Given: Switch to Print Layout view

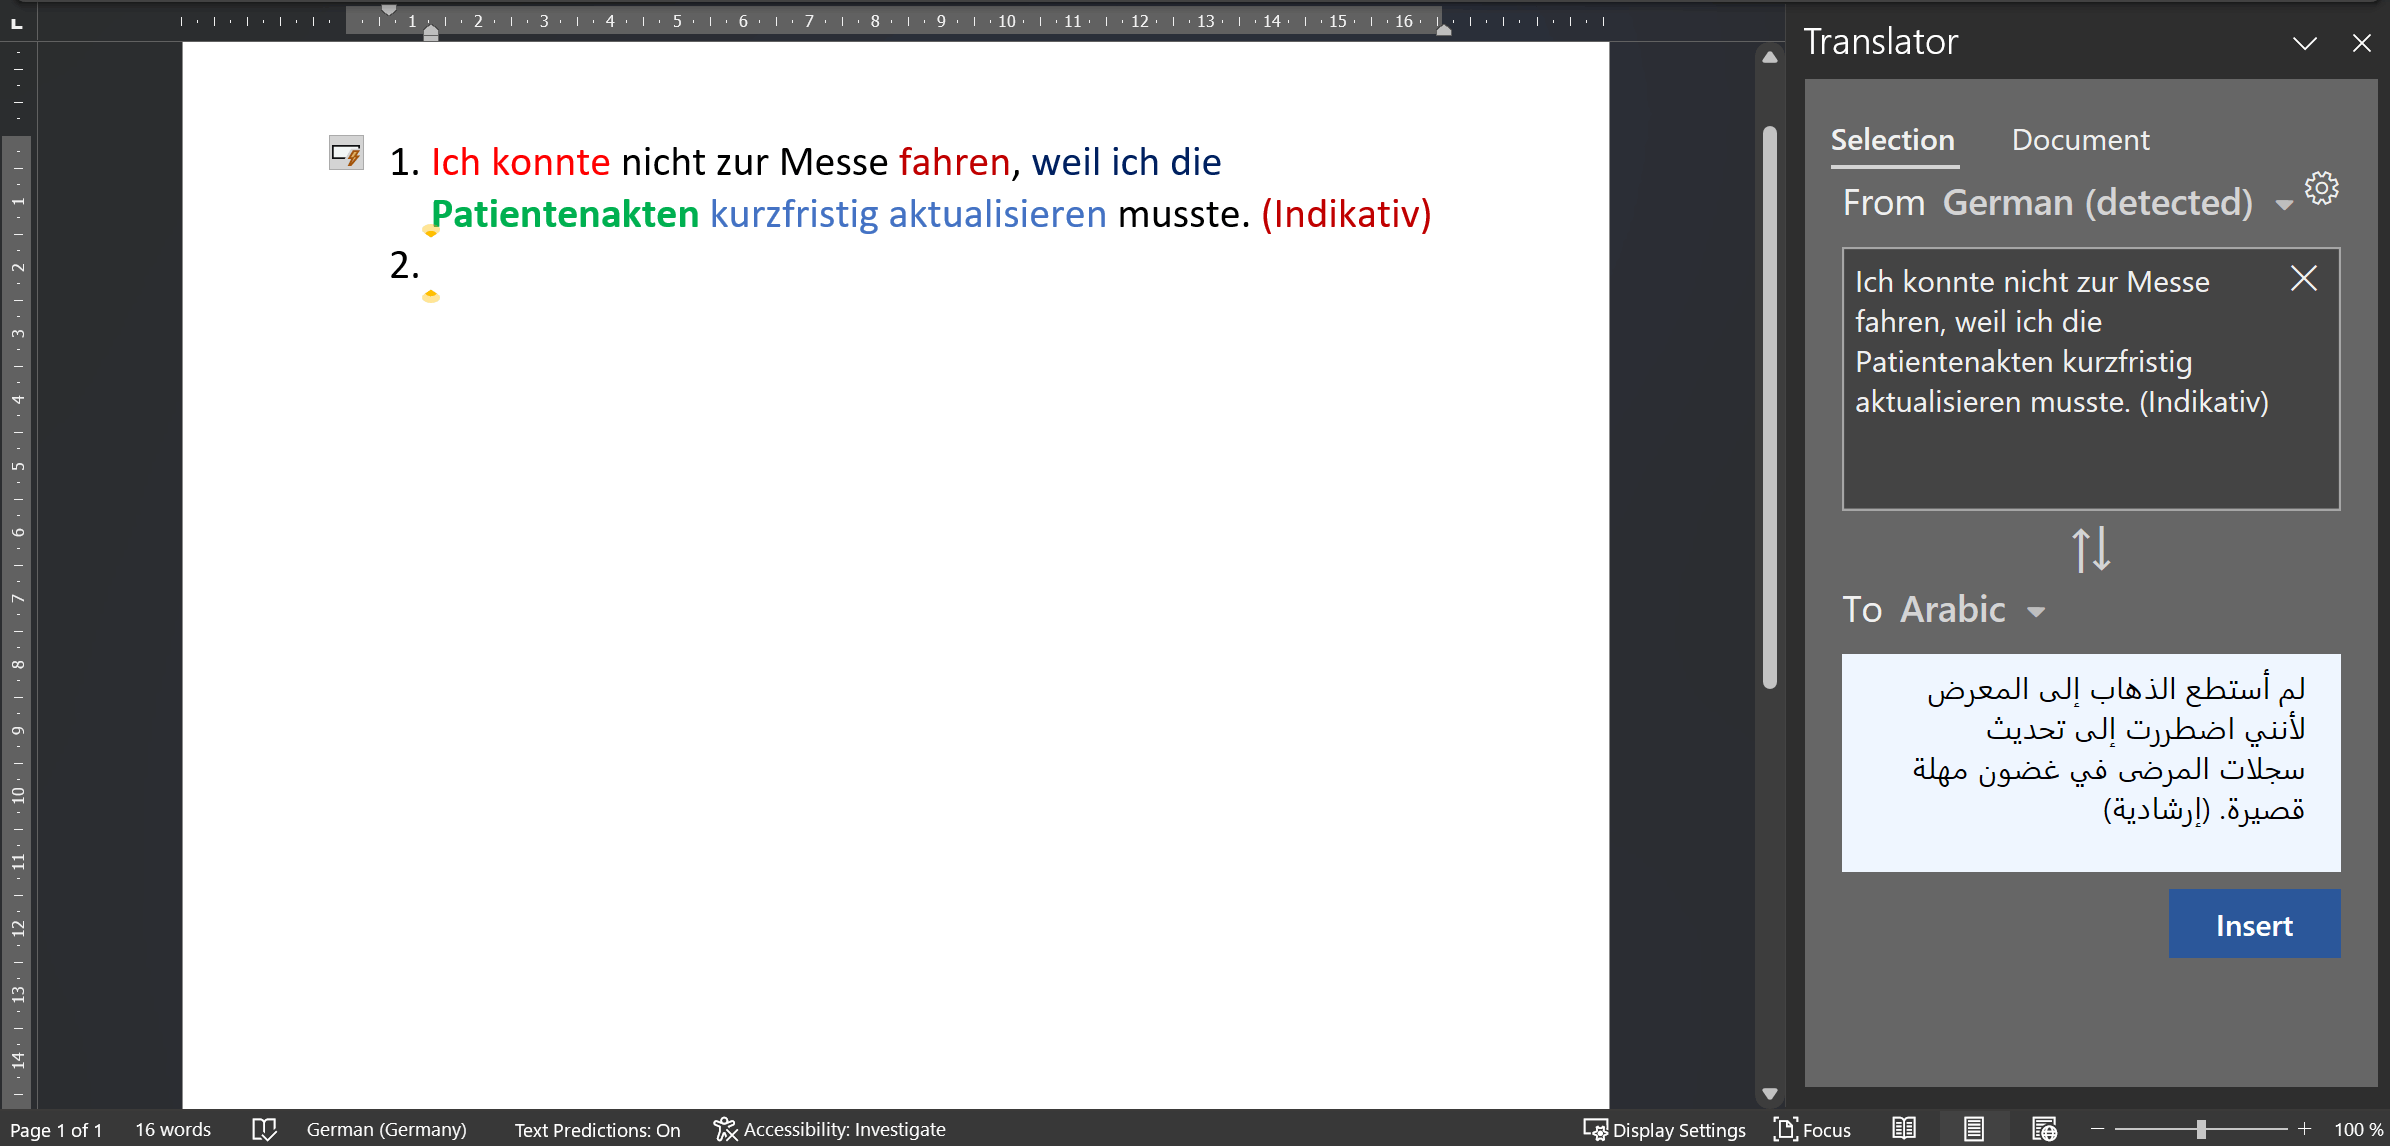Looking at the screenshot, I should (1974, 1129).
